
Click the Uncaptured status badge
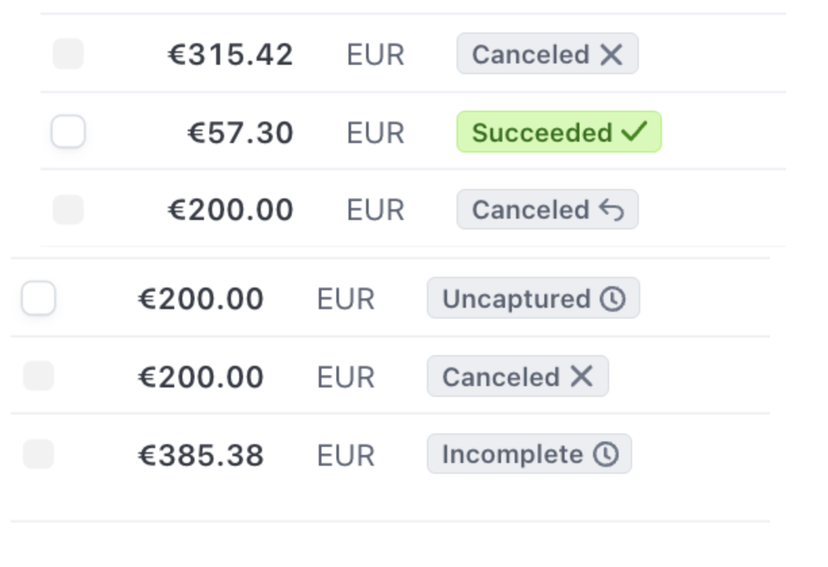pos(532,299)
